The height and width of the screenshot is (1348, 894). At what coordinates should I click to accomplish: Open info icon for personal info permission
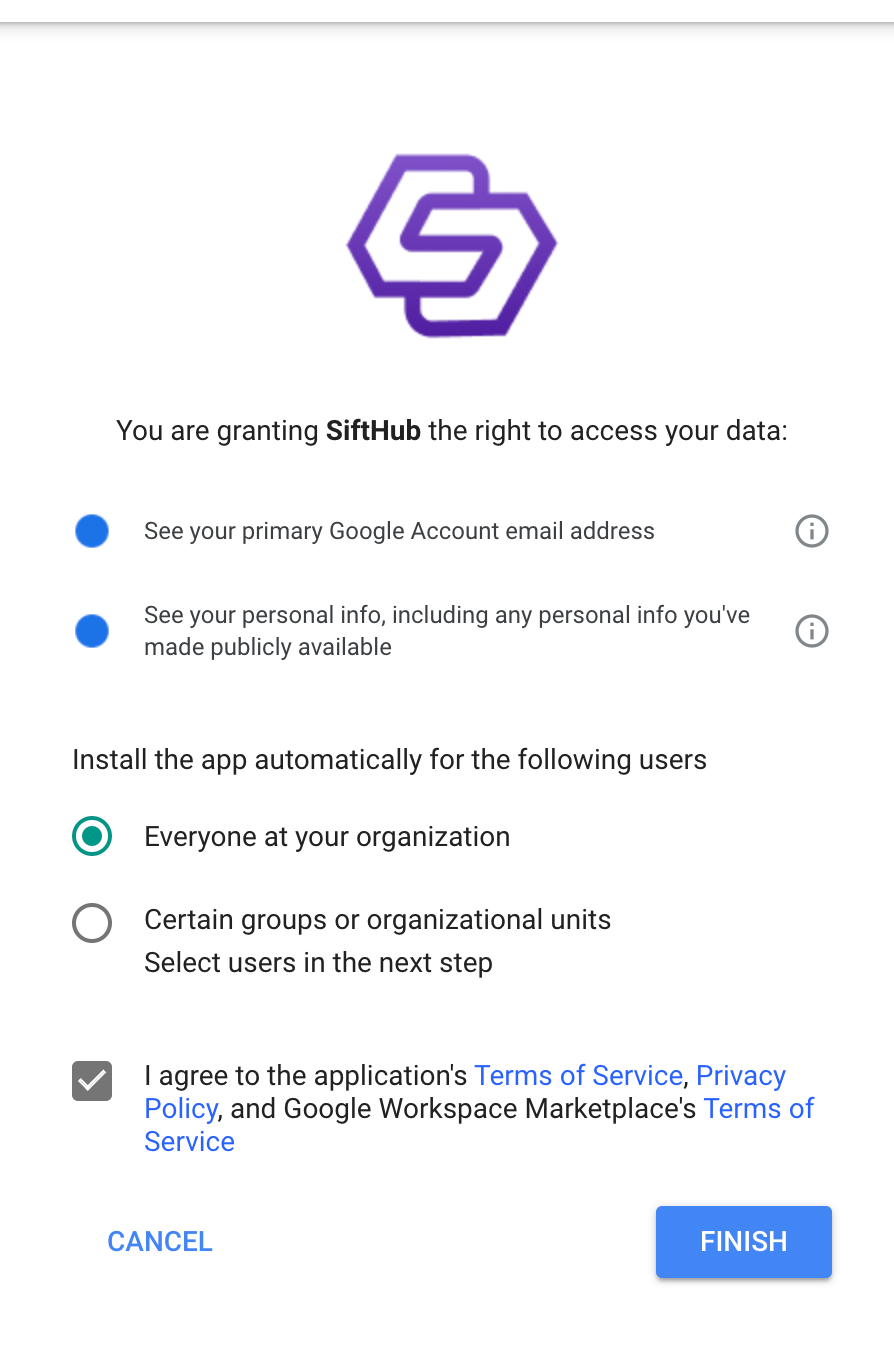click(811, 631)
